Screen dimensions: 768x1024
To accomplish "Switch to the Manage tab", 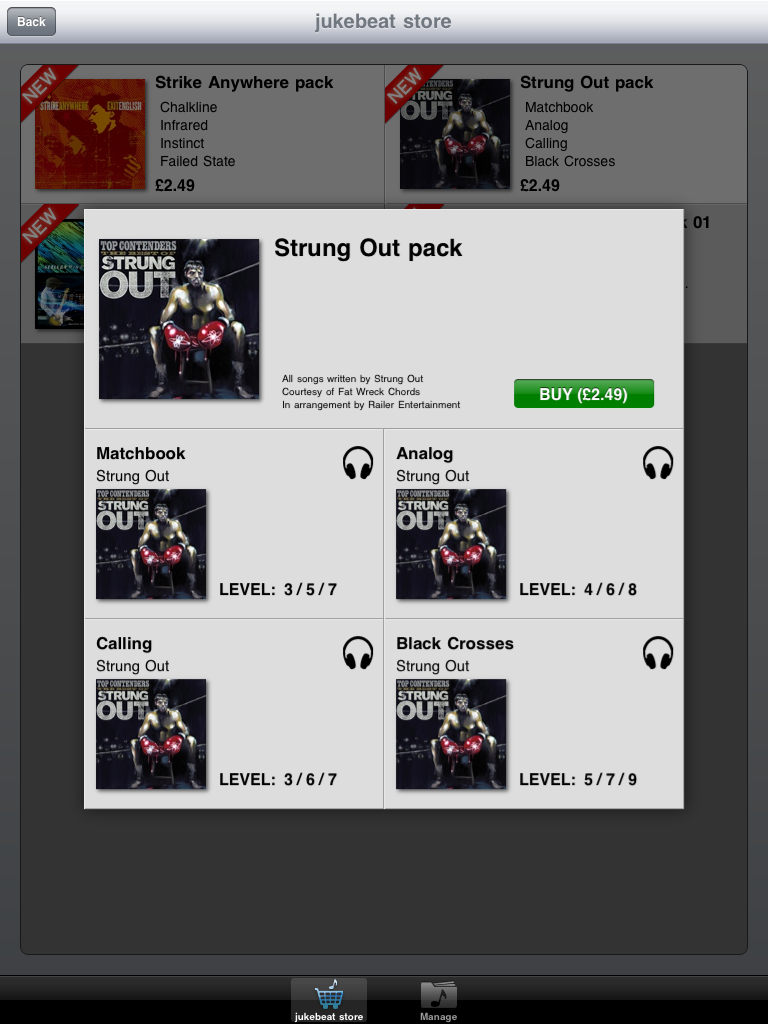I will [x=438, y=1000].
